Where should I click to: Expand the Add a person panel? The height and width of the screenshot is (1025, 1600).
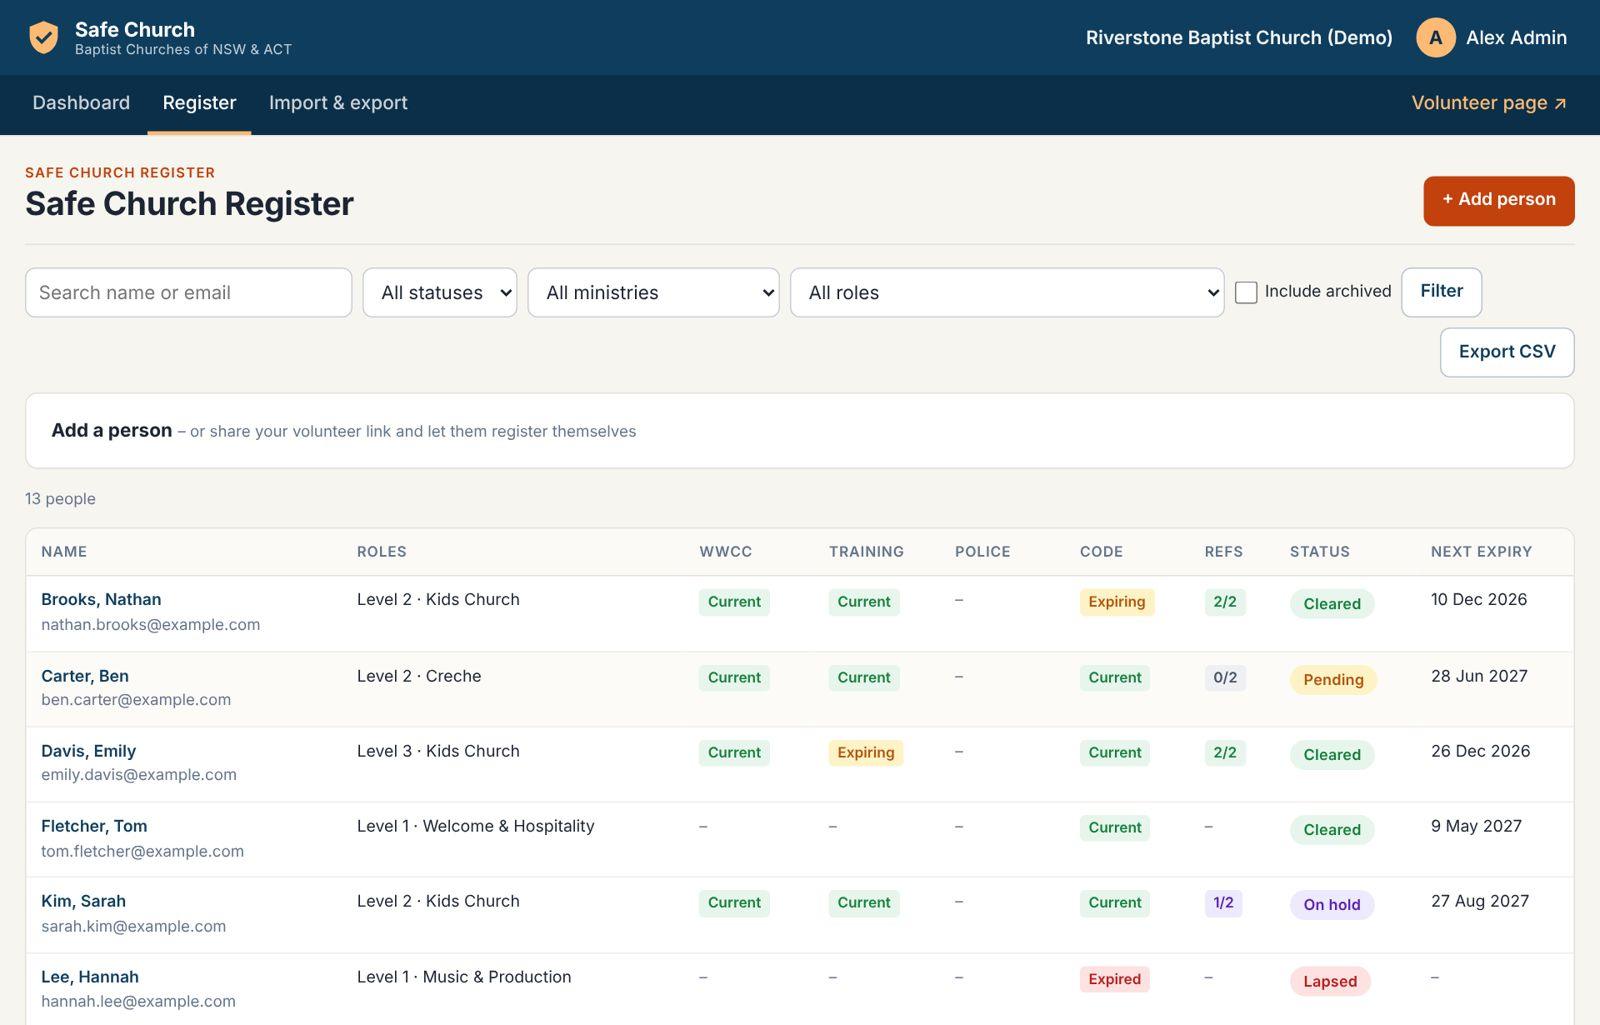click(x=799, y=431)
